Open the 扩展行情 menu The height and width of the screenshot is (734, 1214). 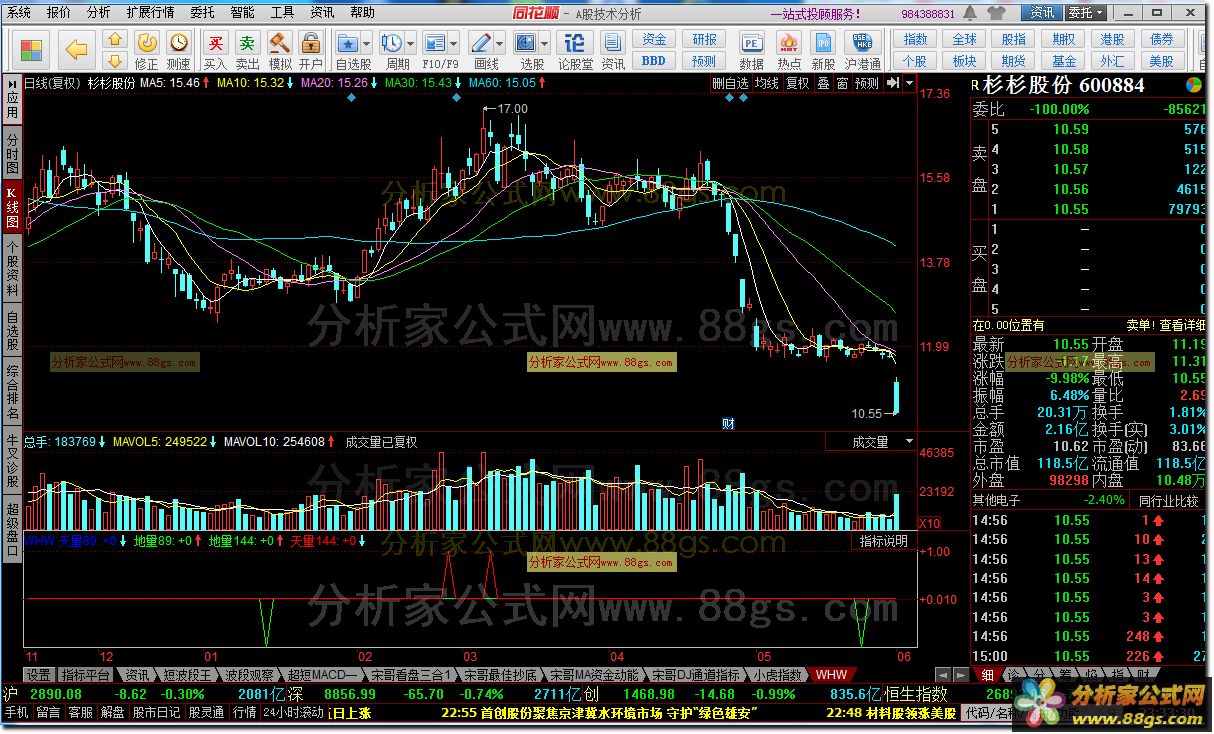pos(150,13)
